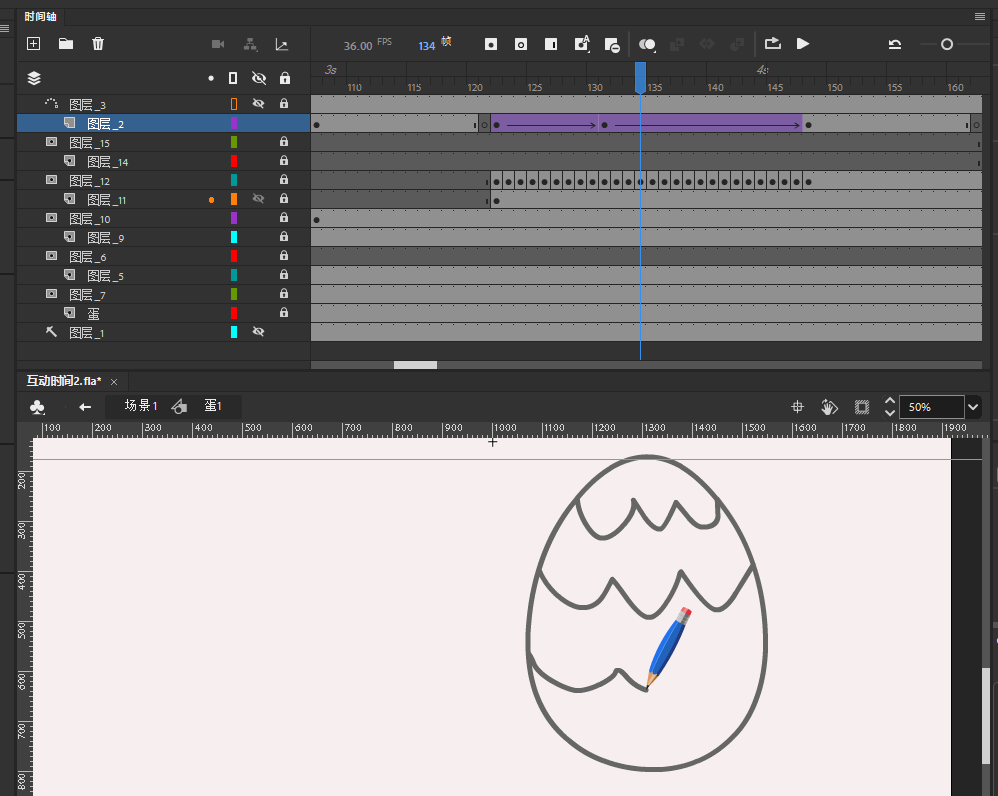
Task: Click the FPS value 36.00
Action: coord(358,46)
